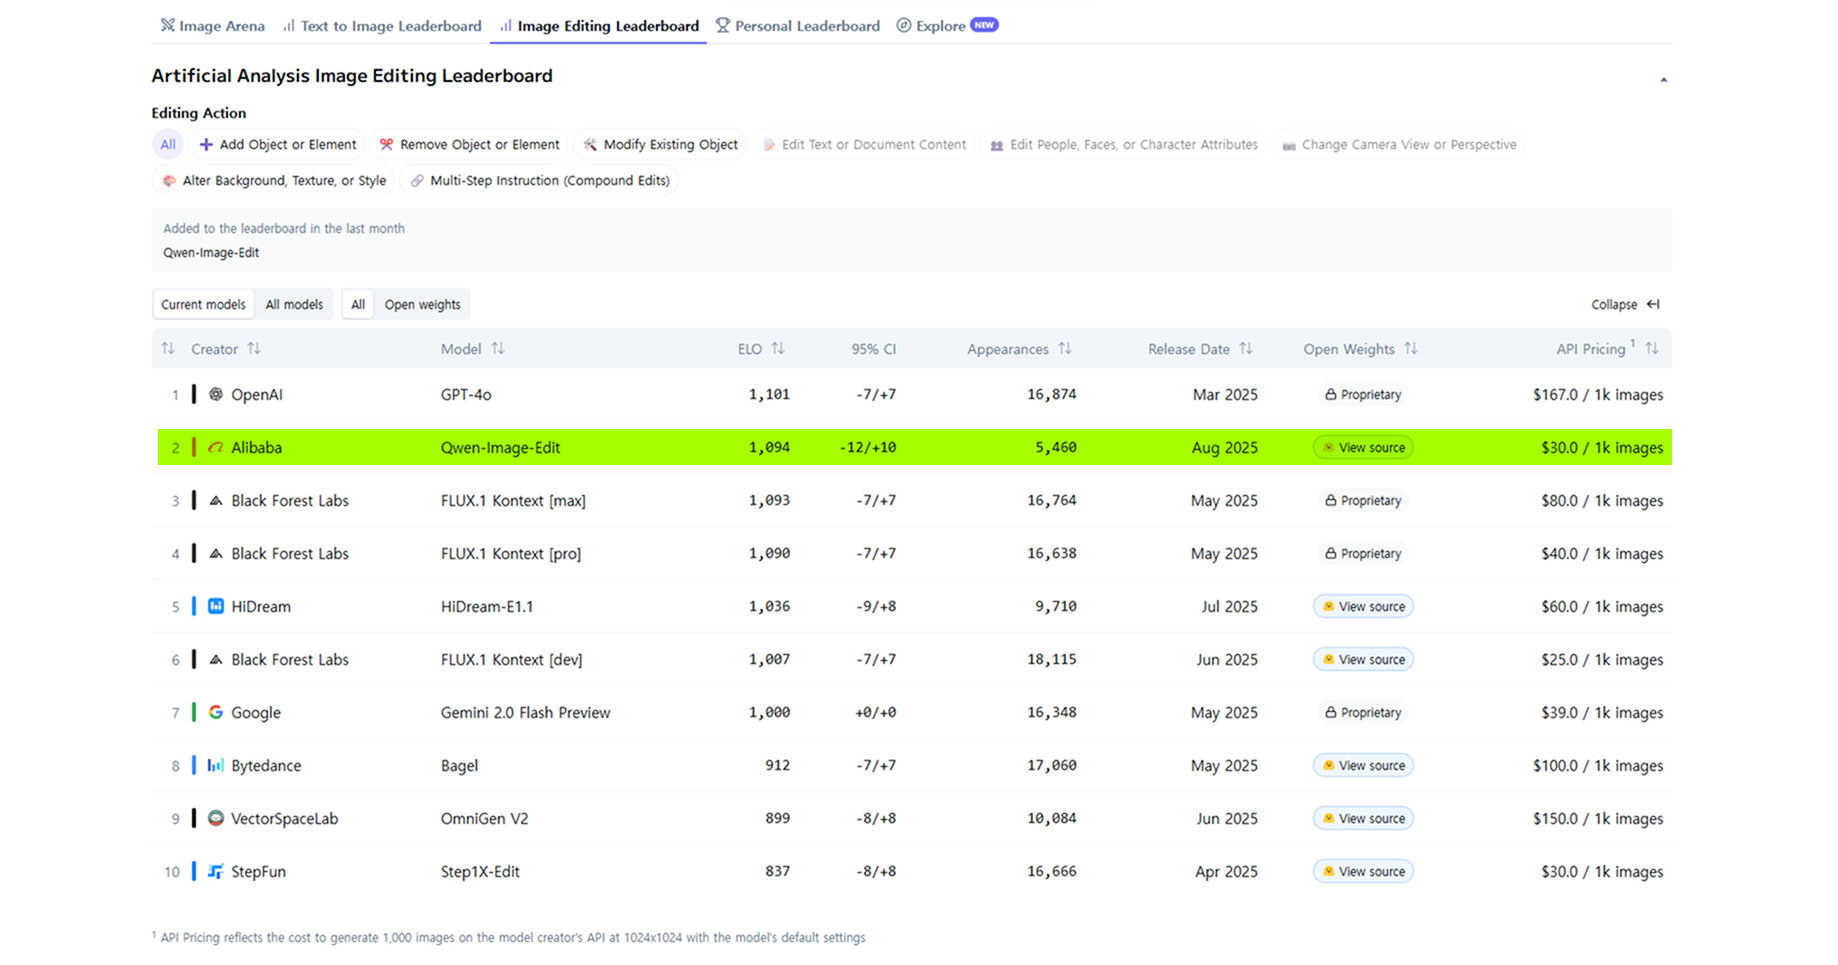Viewport: 1838px width, 965px height.
Task: Sort table by ELO column
Action: pos(761,349)
